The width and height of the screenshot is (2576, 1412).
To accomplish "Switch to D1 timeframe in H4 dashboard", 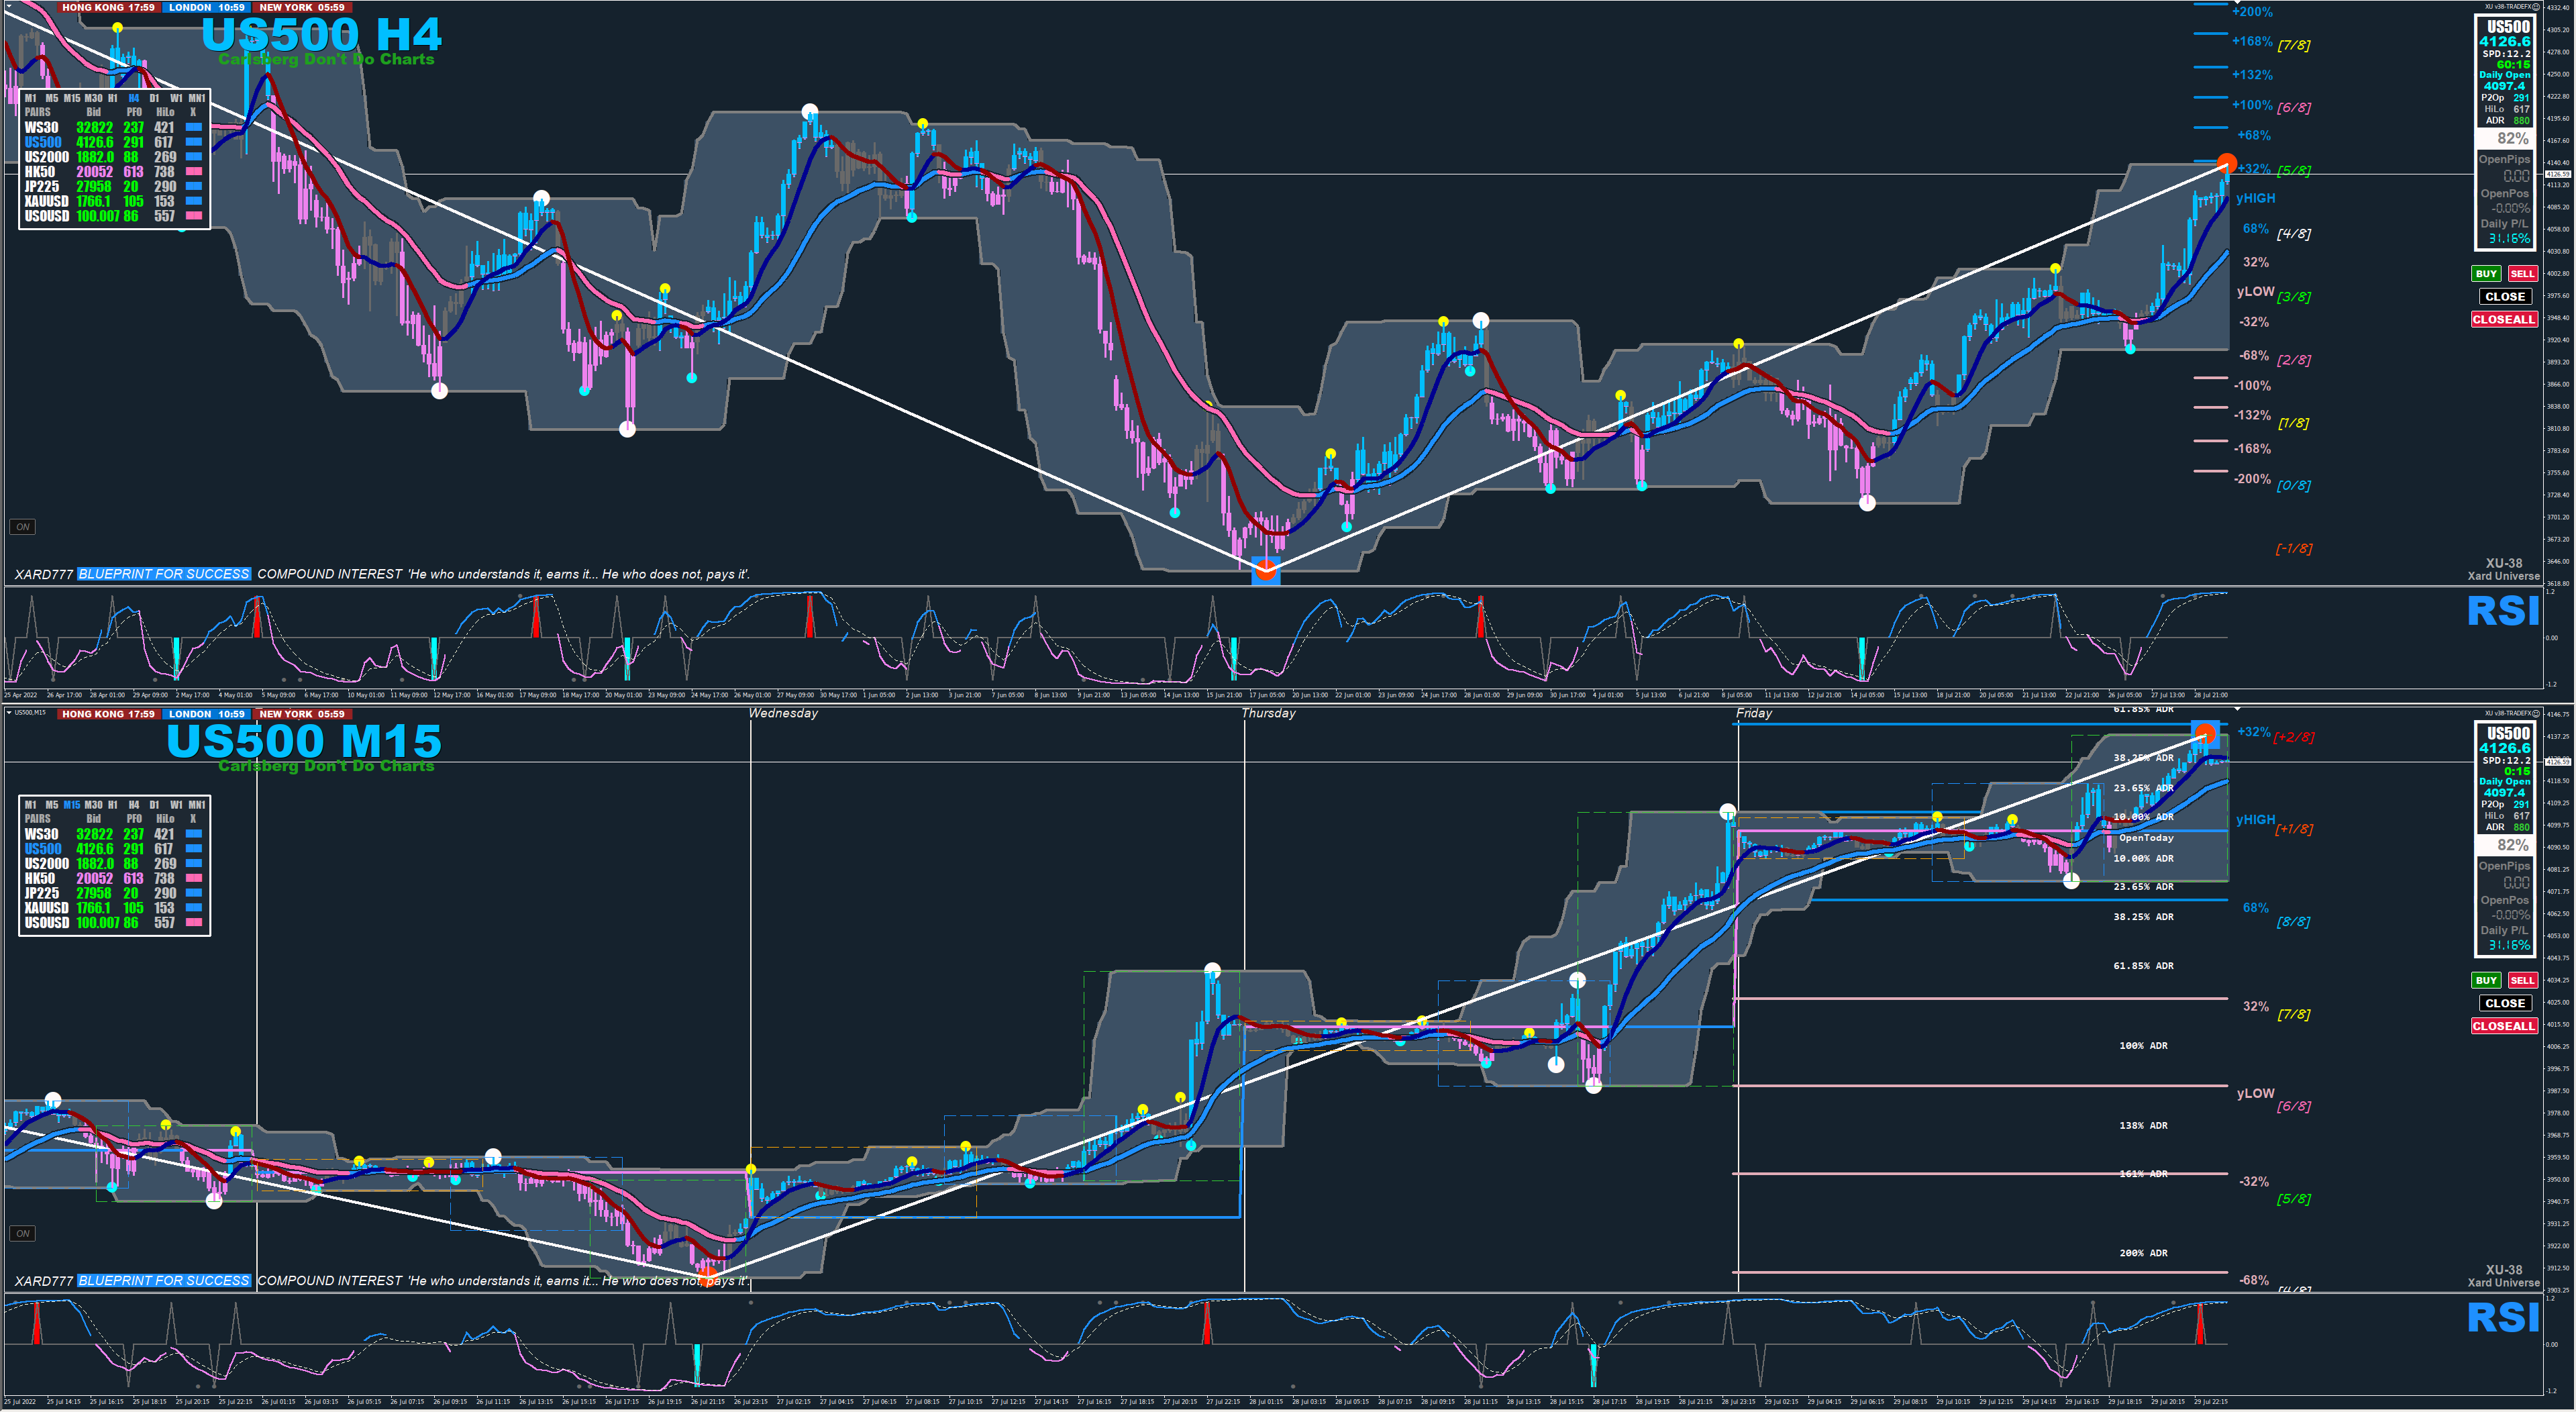I will click(154, 98).
